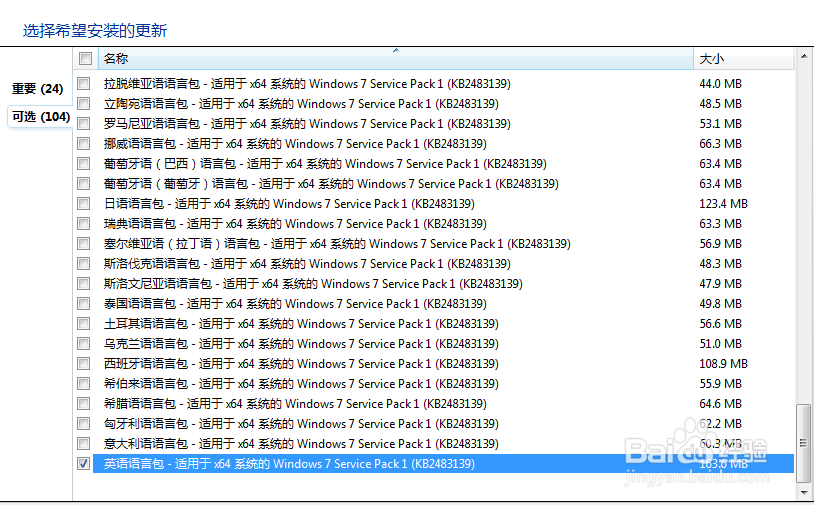814x505 pixels.
Task: Check the Spanish (西班牙语) language pack checkbox
Action: pyautogui.click(x=84, y=363)
